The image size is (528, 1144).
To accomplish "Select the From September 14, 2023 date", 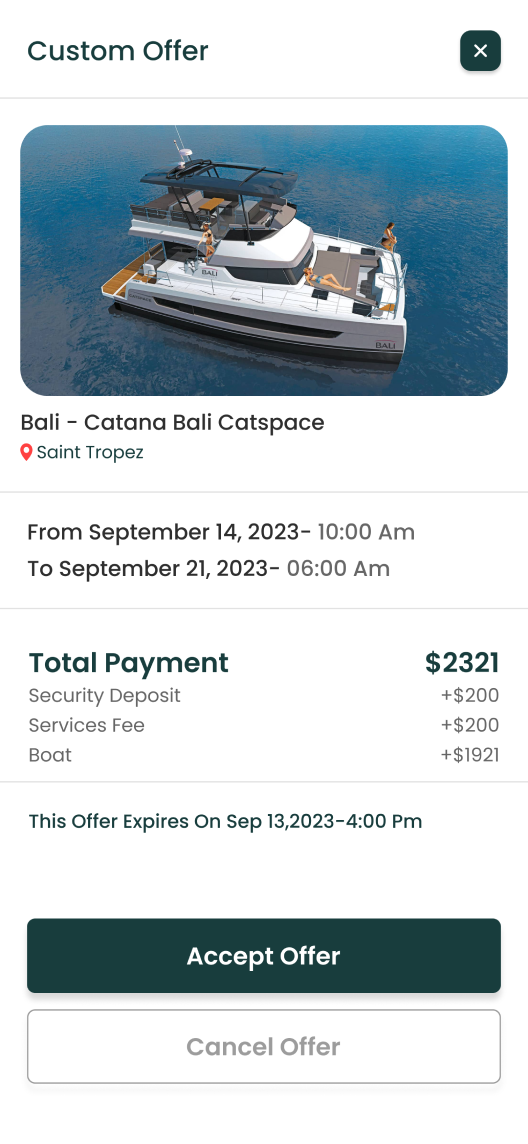I will coord(168,533).
